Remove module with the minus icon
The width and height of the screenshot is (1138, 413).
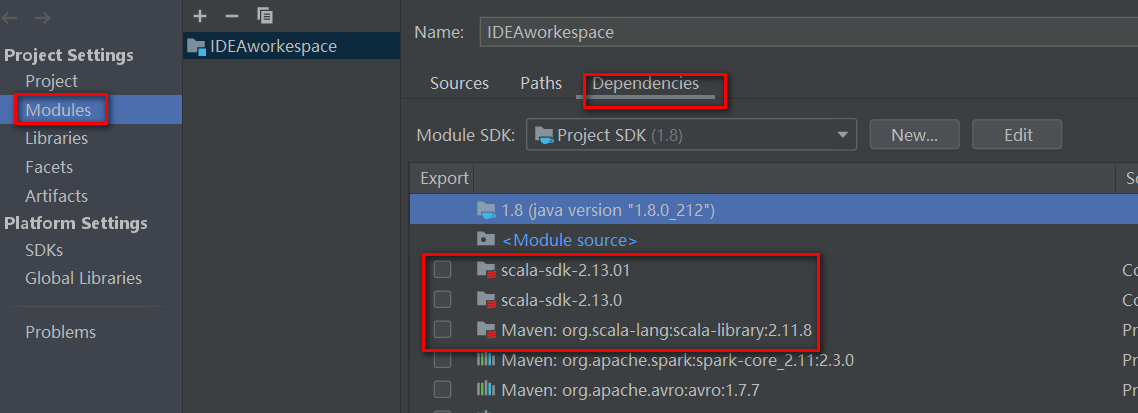231,15
